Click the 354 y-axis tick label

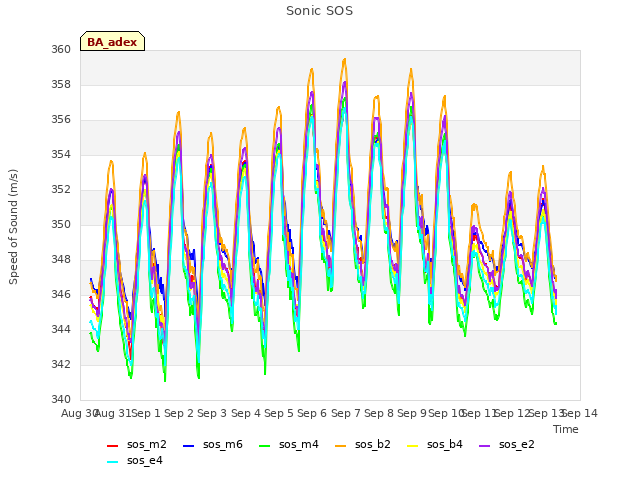(61, 154)
